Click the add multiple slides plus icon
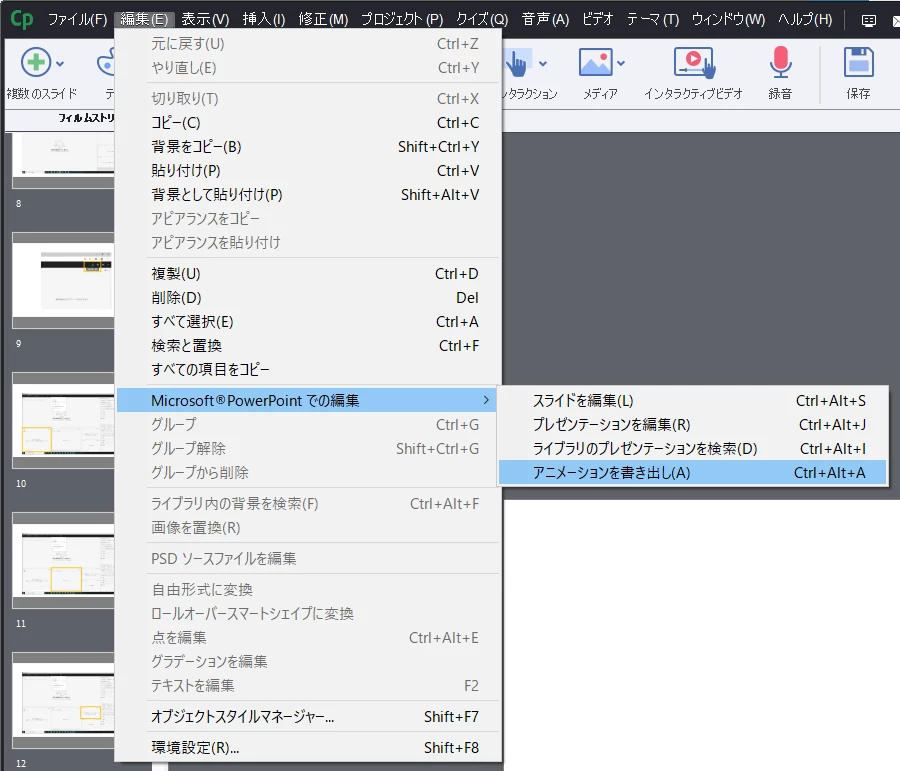The height and width of the screenshot is (771, 900). click(x=36, y=62)
